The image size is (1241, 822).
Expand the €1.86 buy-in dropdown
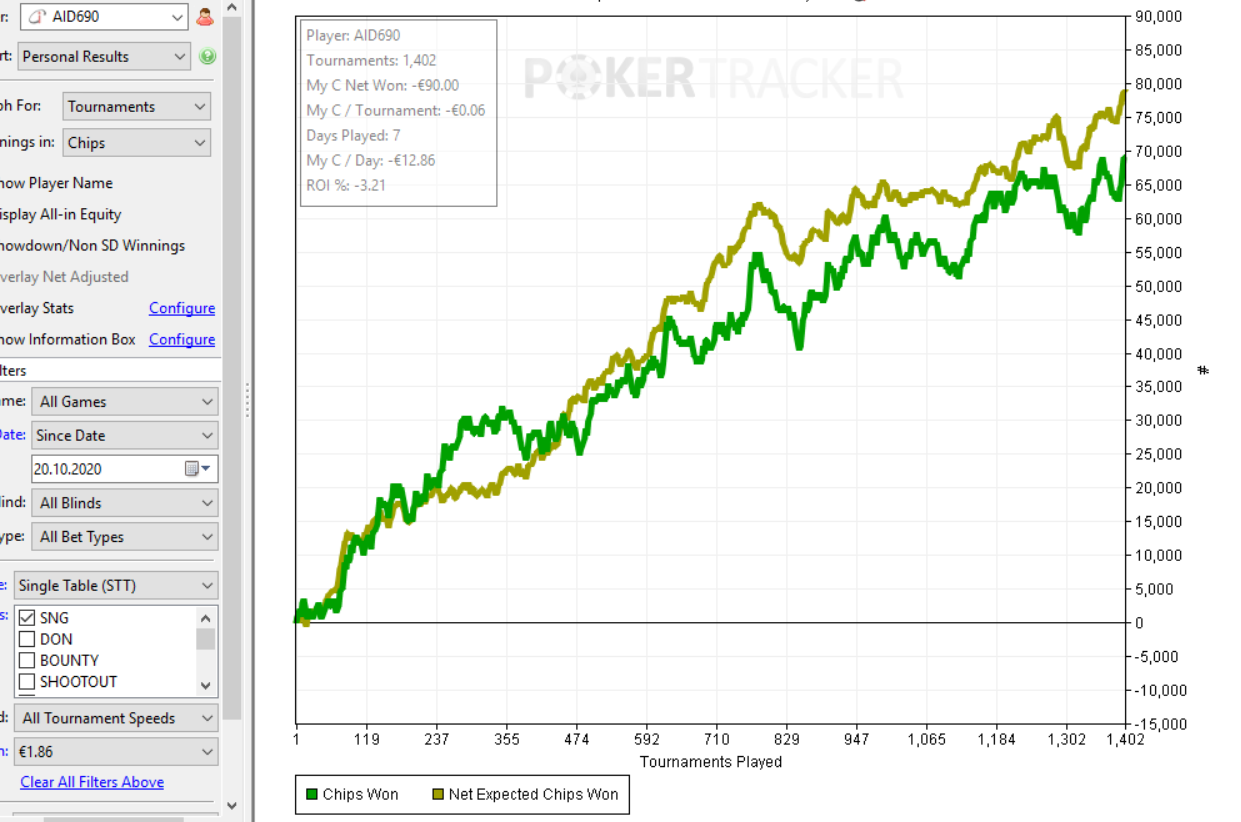pyautogui.click(x=207, y=752)
